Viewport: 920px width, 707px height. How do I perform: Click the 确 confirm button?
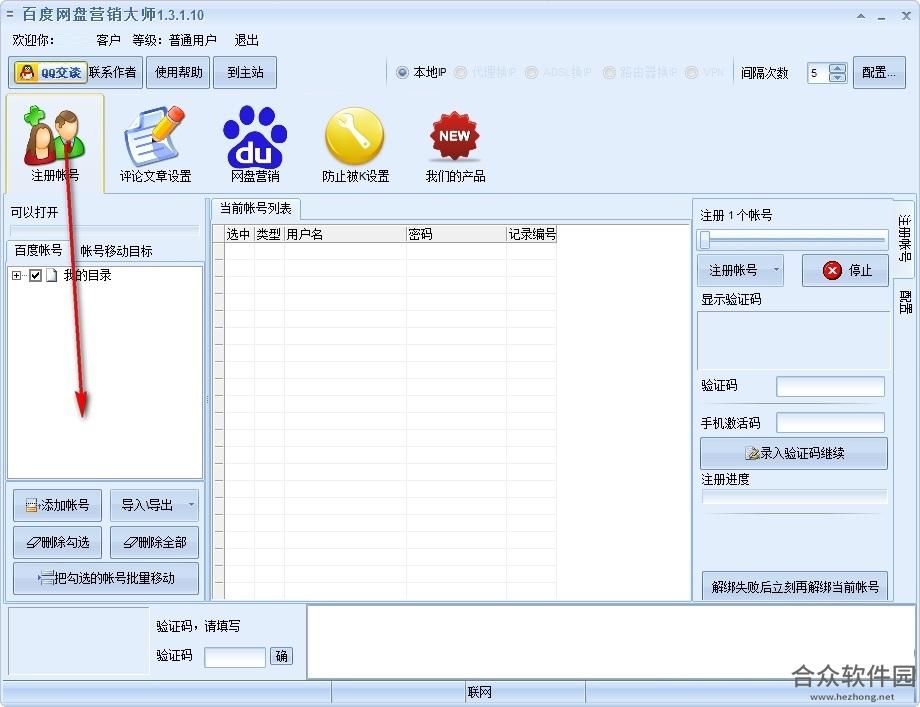(282, 656)
